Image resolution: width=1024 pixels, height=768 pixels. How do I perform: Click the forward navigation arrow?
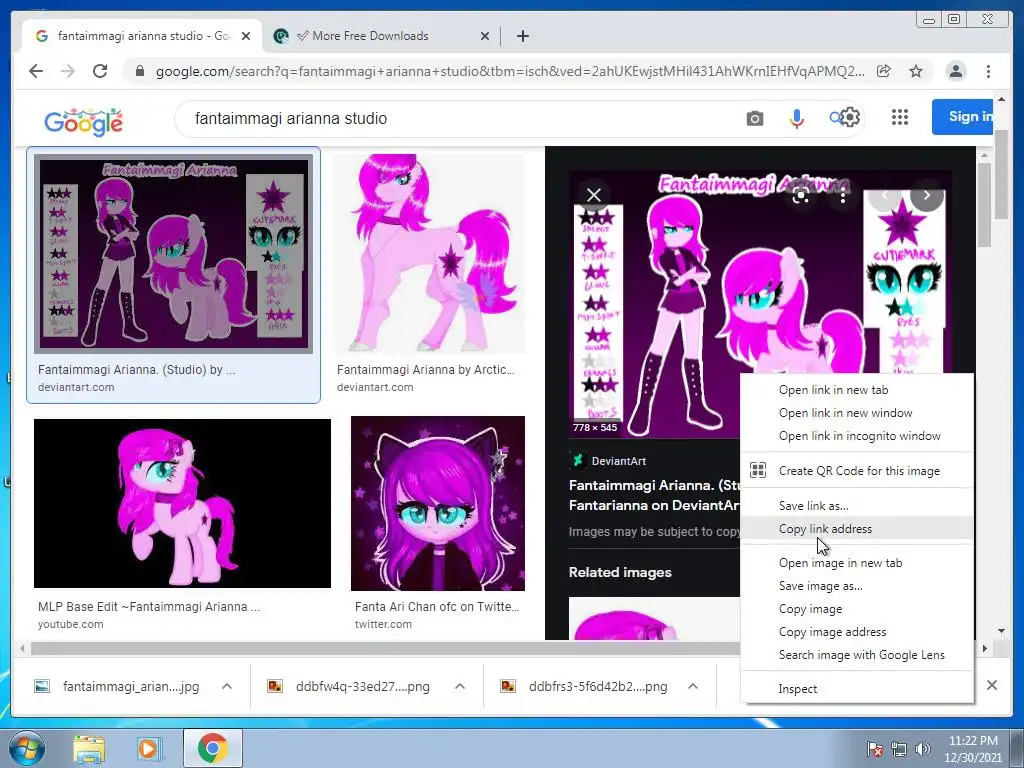coord(68,71)
